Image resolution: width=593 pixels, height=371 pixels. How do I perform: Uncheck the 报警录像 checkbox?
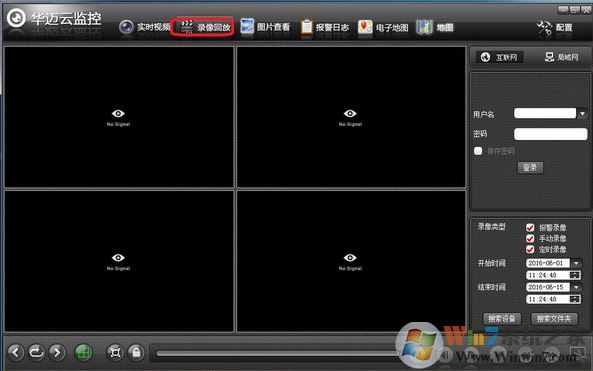pyautogui.click(x=530, y=227)
